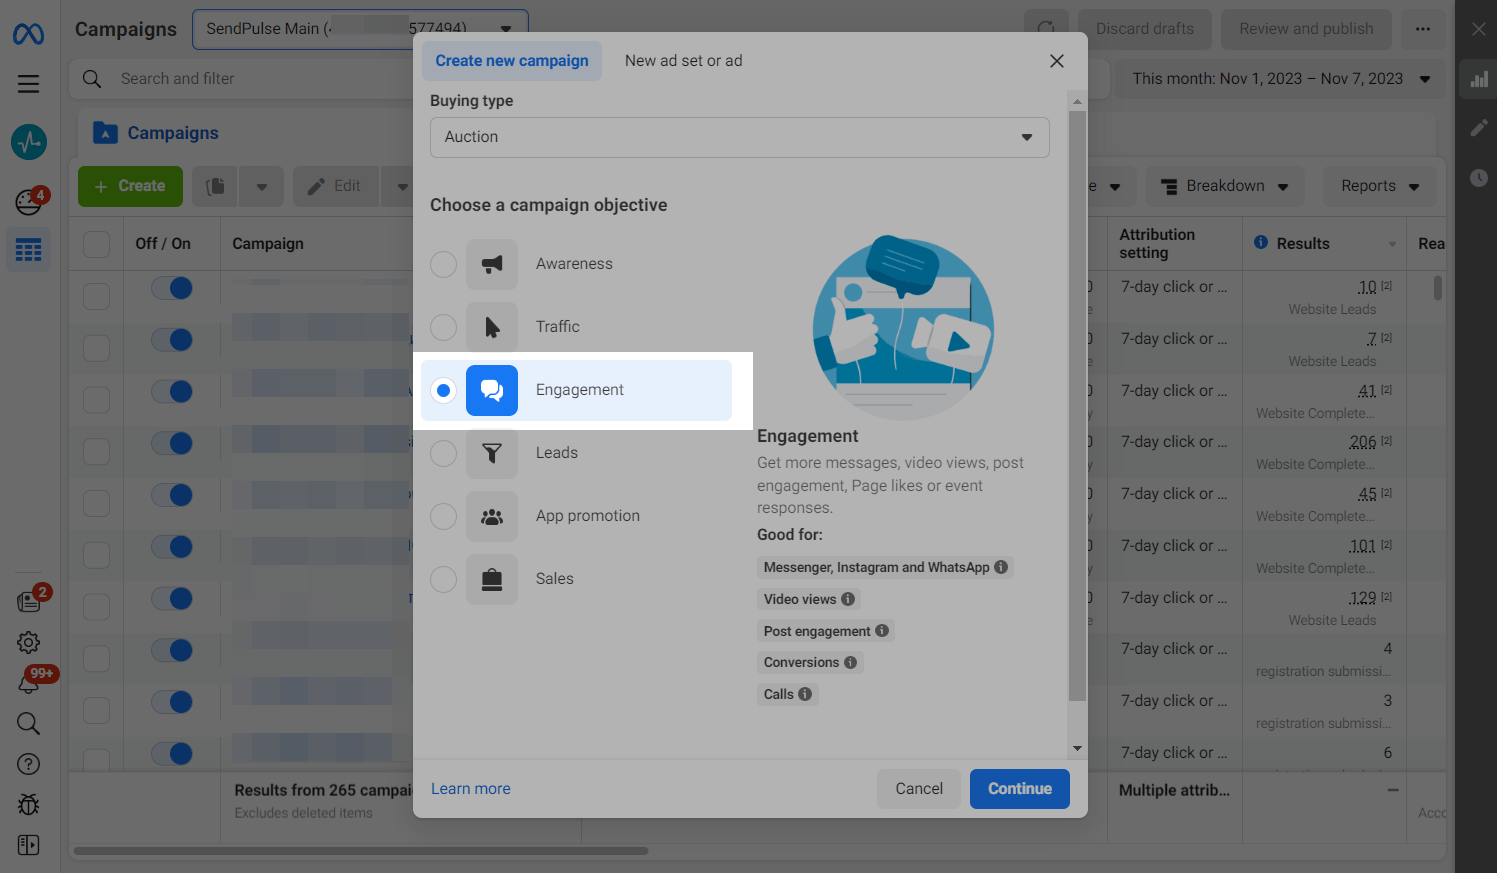Open the Buying type Auction dropdown
Viewport: 1497px width, 873px height.
[739, 137]
